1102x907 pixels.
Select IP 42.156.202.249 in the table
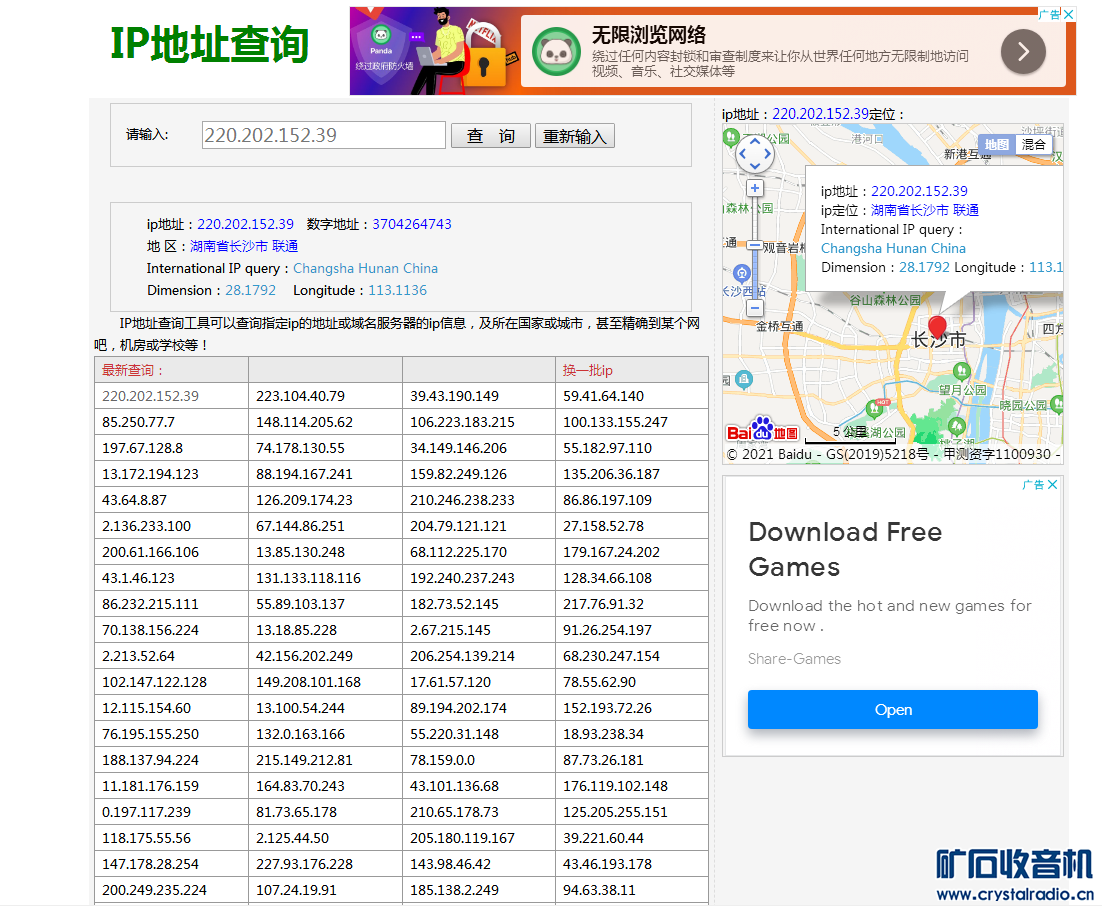tap(304, 656)
